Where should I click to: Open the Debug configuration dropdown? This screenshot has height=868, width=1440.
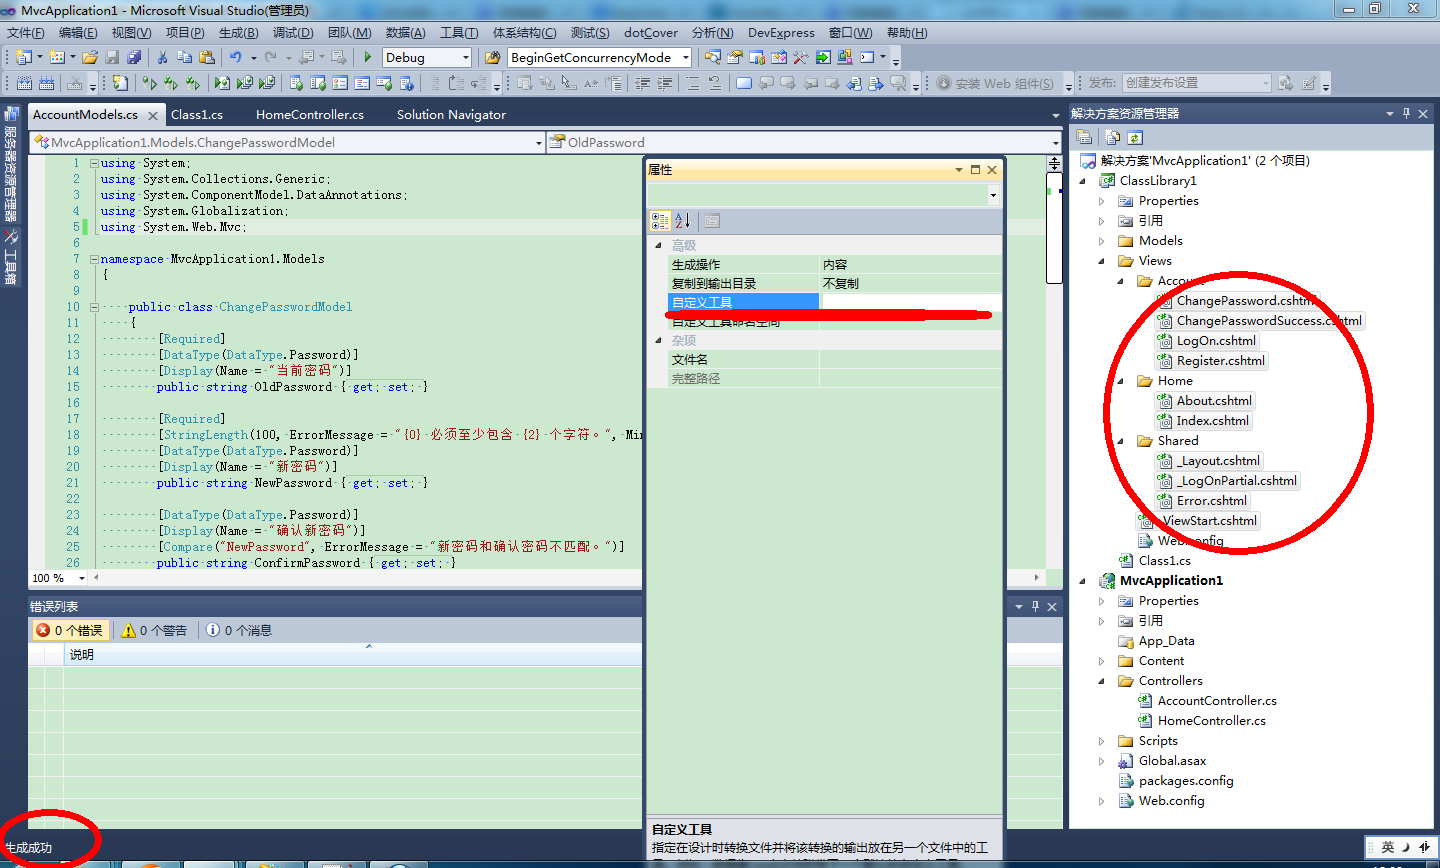pyautogui.click(x=465, y=58)
